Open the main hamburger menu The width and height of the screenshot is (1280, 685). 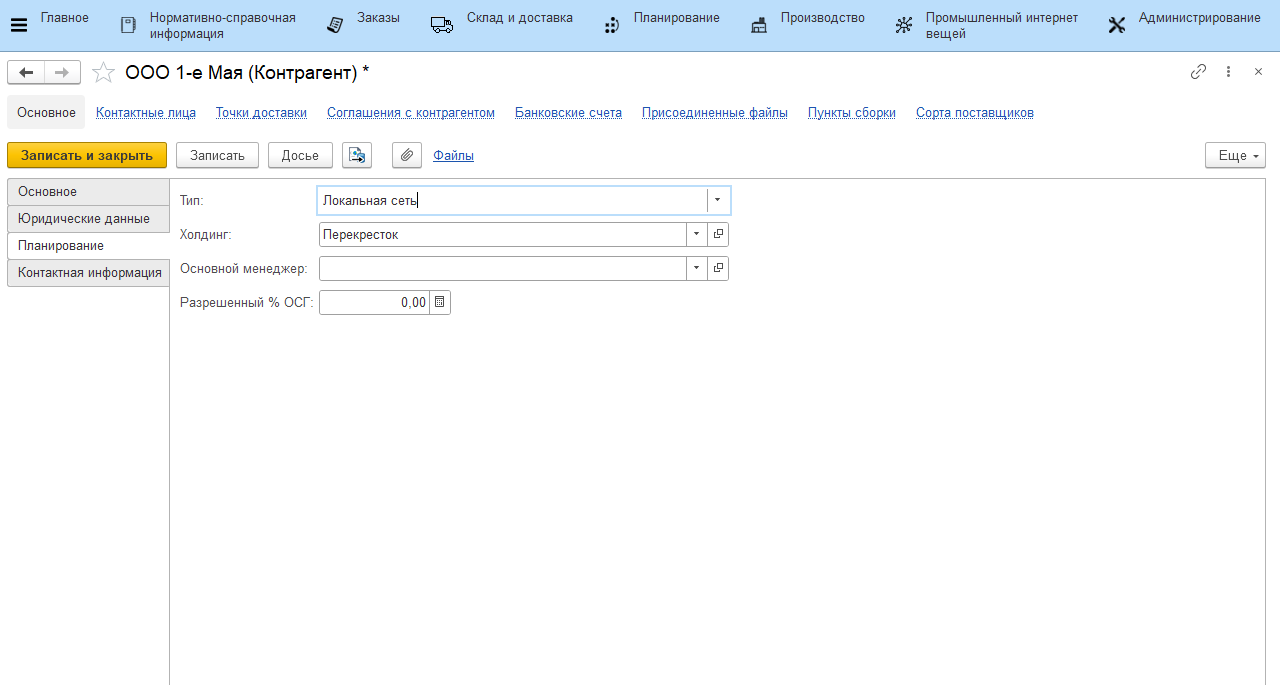point(18,25)
